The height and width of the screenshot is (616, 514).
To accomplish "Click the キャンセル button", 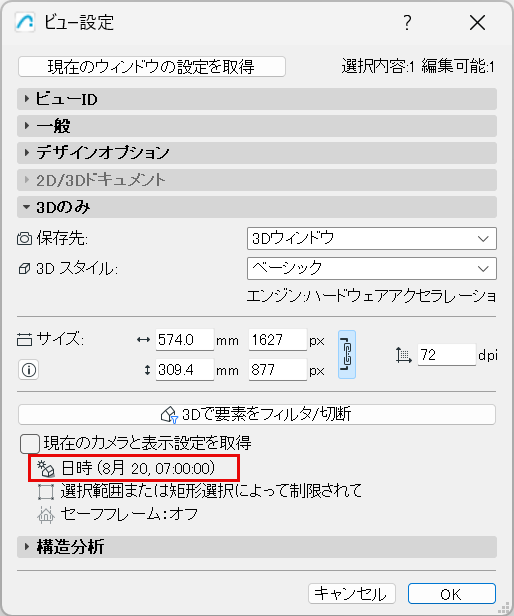I will click(x=352, y=594).
